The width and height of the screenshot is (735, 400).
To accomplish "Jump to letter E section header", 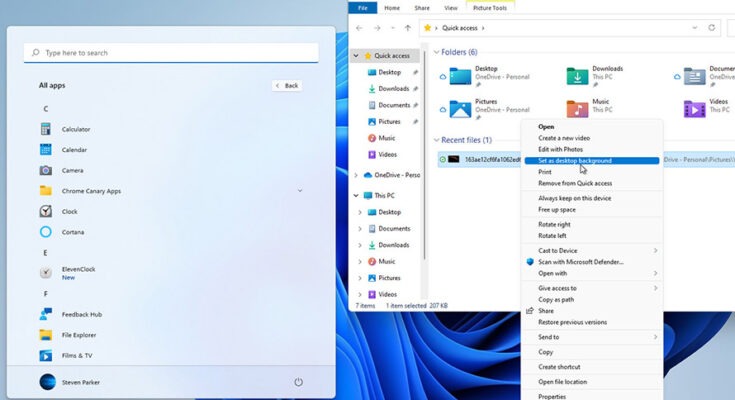I will pyautogui.click(x=45, y=253).
